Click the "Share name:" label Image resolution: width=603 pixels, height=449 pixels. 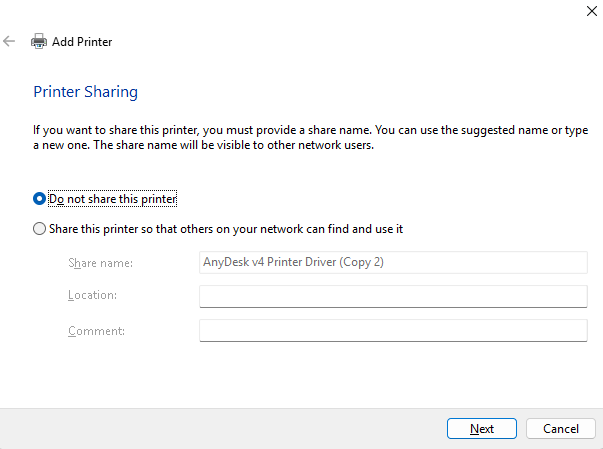[x=100, y=263]
